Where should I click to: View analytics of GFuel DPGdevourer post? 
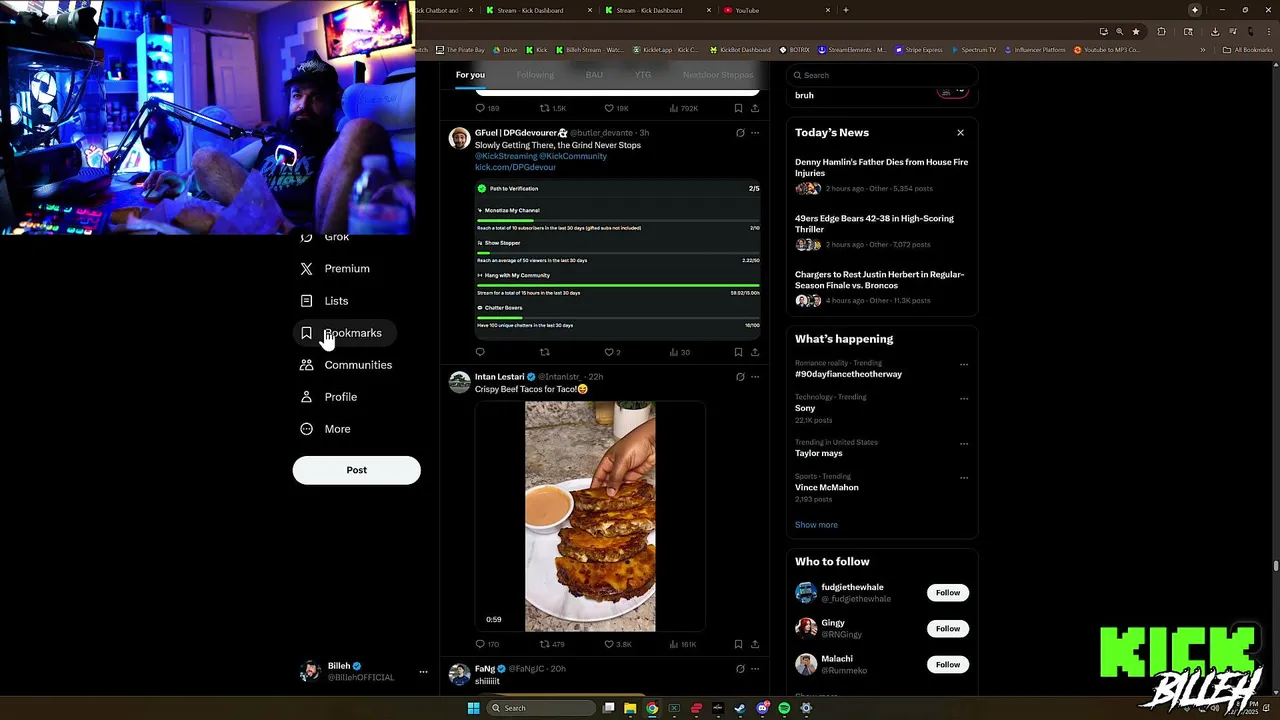click(680, 352)
